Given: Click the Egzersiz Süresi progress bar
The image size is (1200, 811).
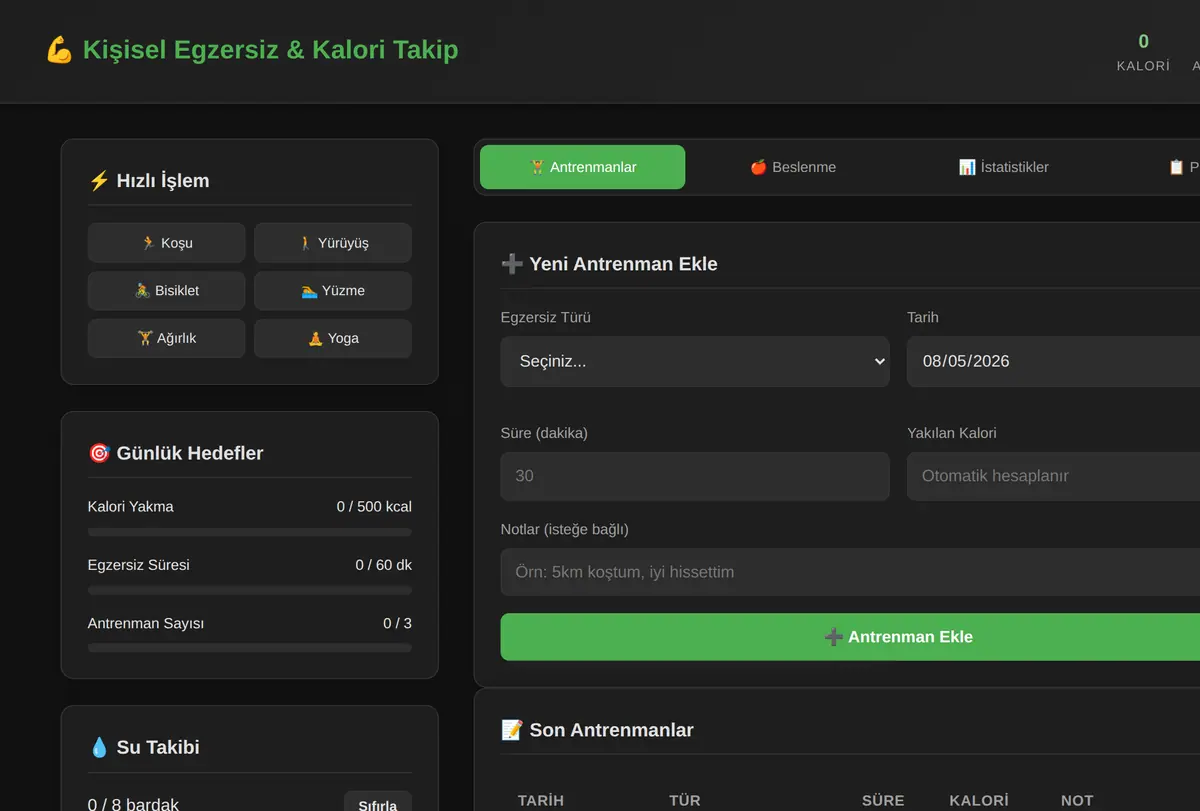Looking at the screenshot, I should pyautogui.click(x=249, y=590).
